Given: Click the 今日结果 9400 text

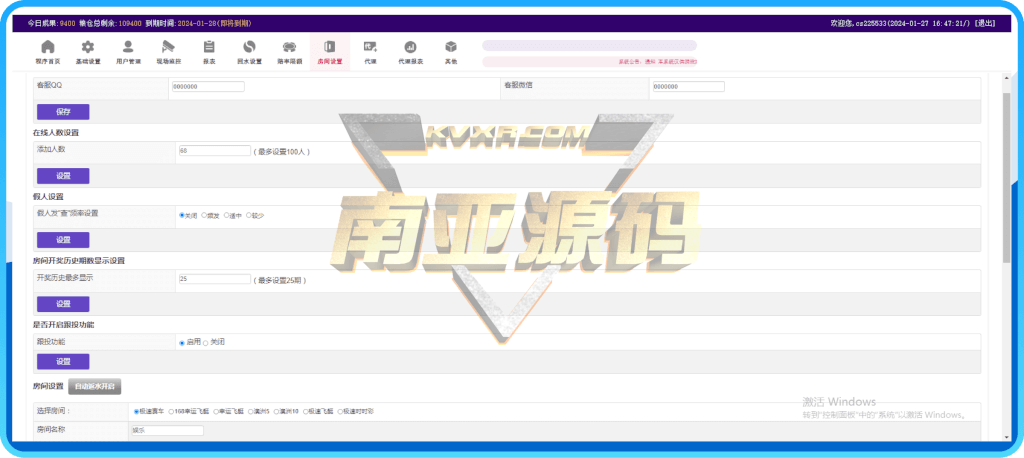Looking at the screenshot, I should (x=51, y=23).
